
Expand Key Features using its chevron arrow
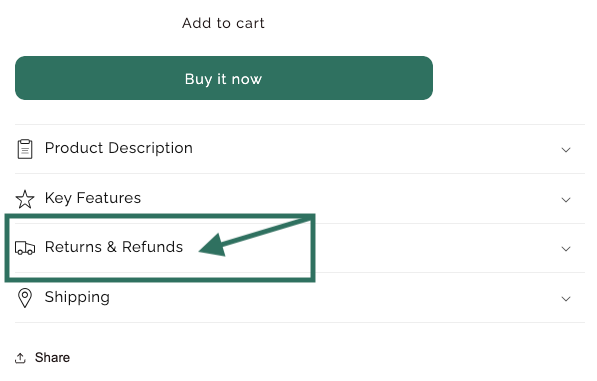click(566, 200)
